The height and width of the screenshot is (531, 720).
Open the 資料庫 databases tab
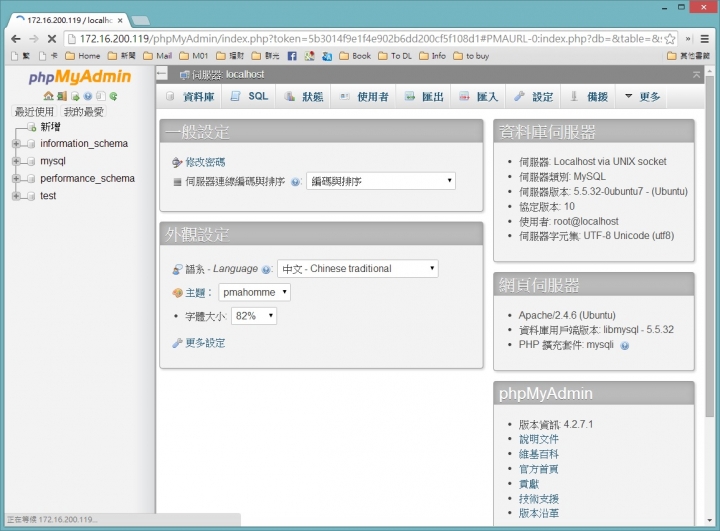pyautogui.click(x=191, y=96)
